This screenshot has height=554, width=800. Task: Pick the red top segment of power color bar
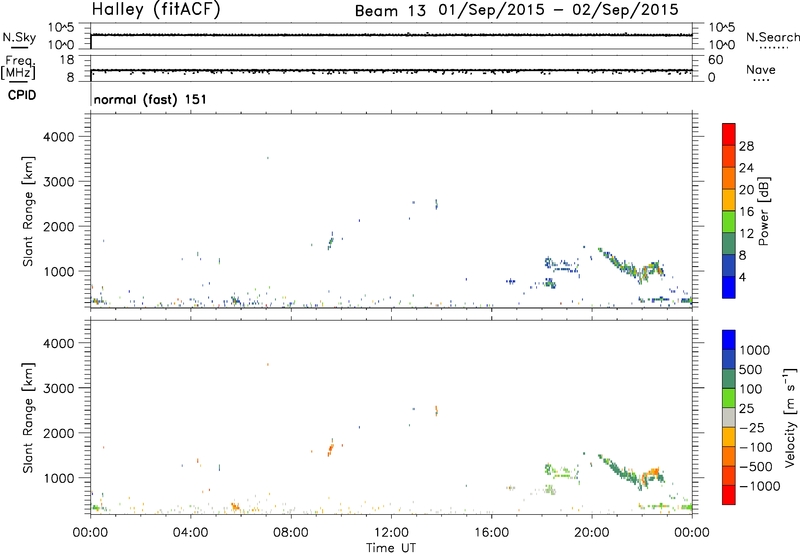coord(729,135)
